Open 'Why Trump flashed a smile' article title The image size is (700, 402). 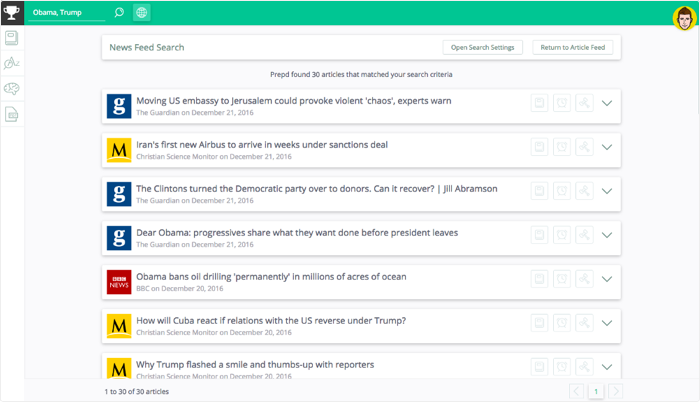255,364
